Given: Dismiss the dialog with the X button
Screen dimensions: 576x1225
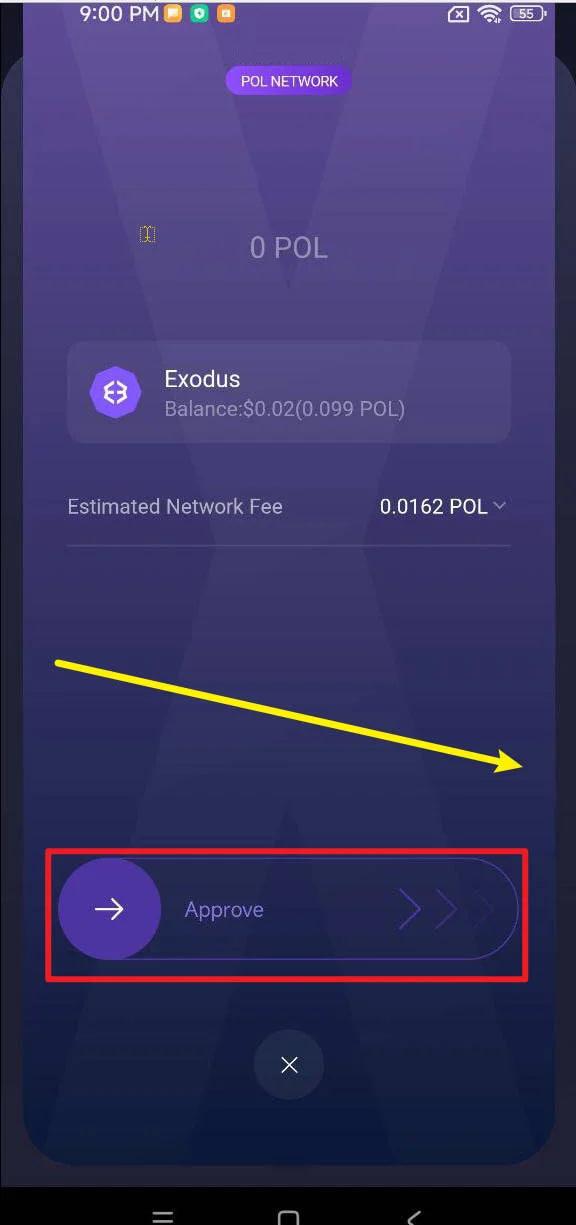Looking at the screenshot, I should point(289,1065).
